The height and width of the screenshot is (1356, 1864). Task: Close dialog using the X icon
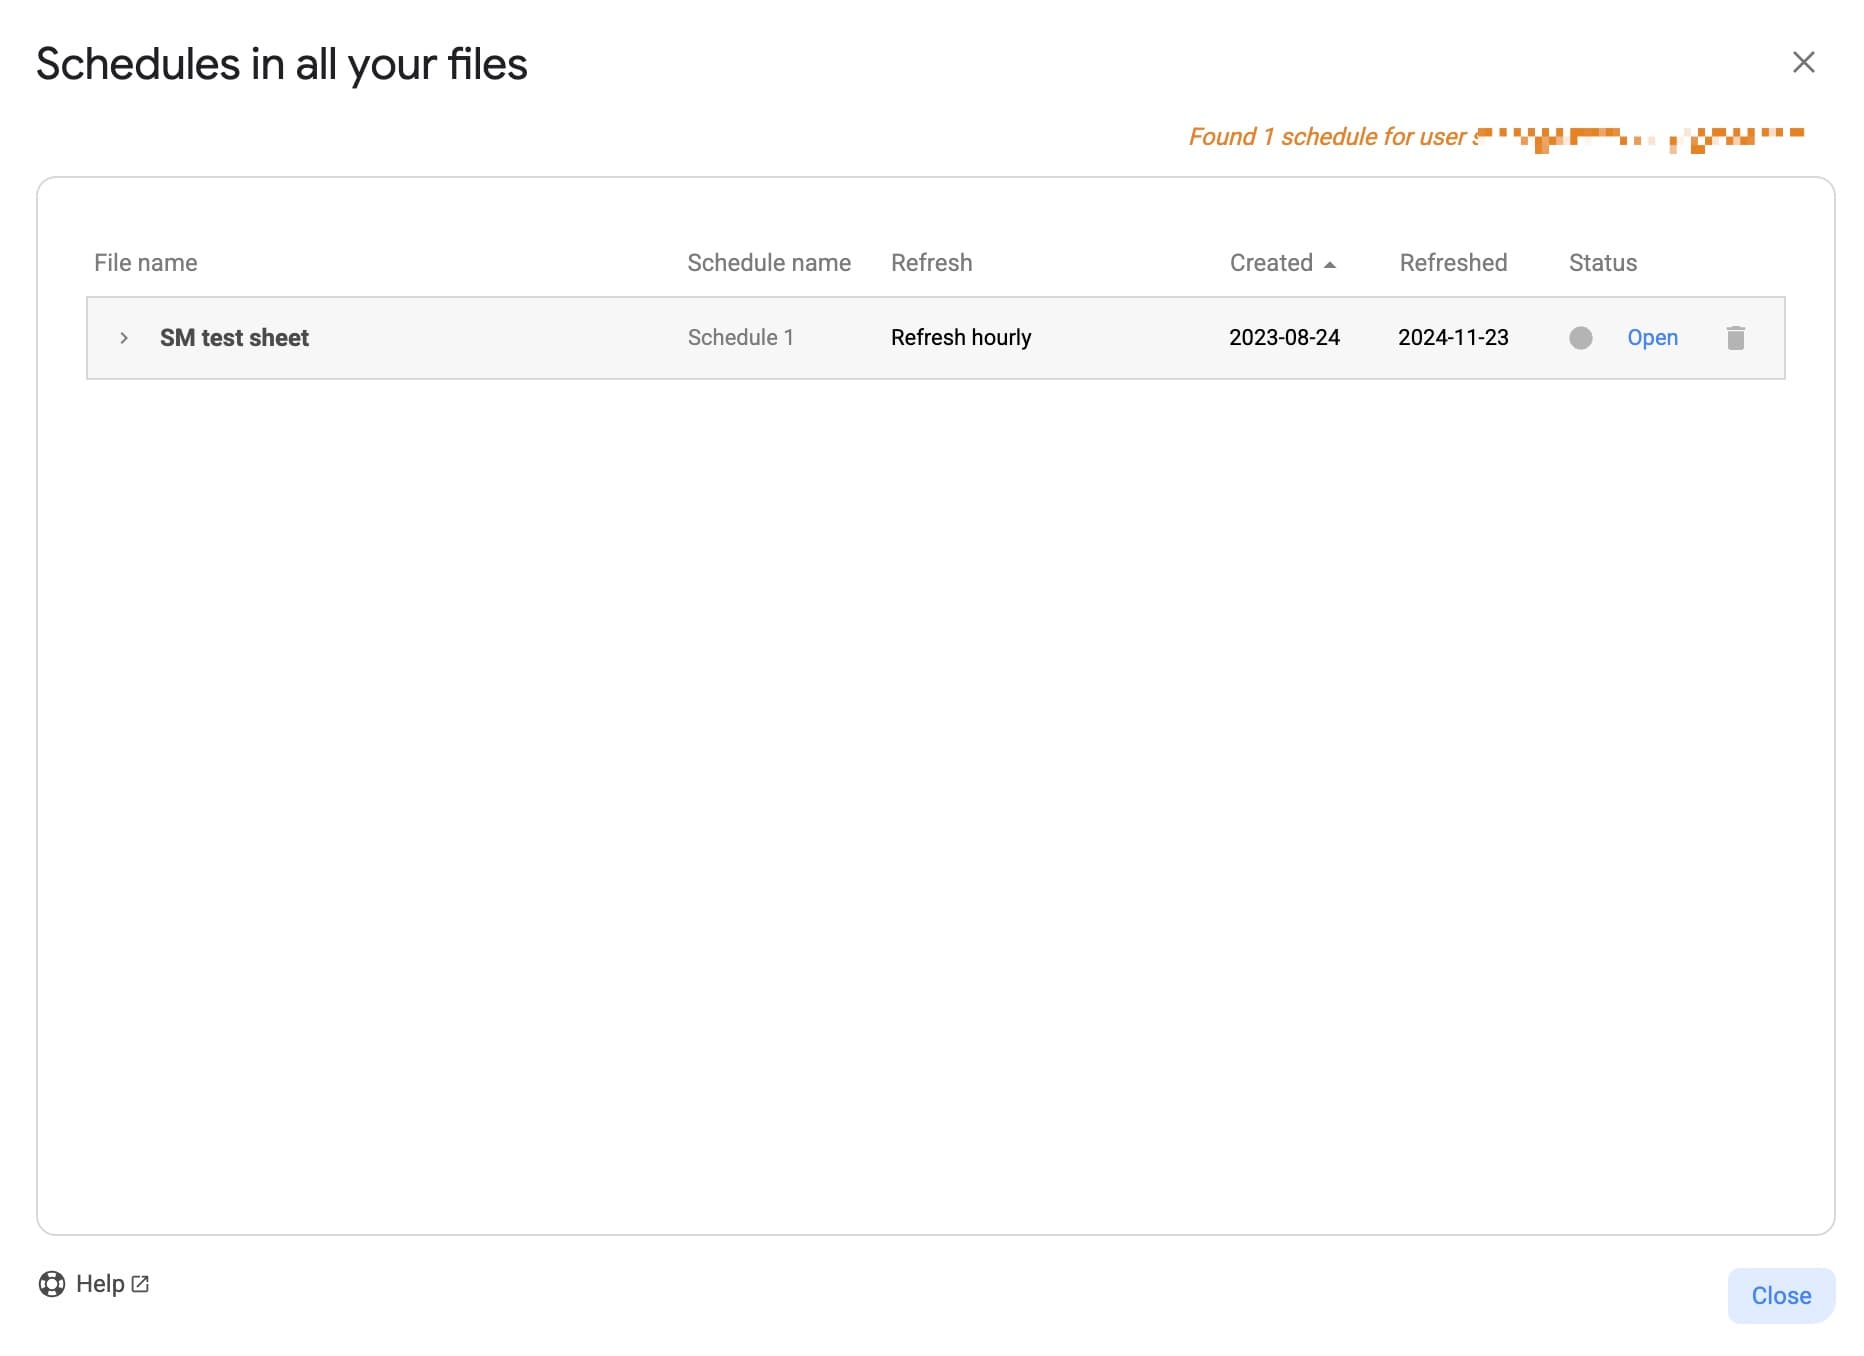pyautogui.click(x=1803, y=63)
